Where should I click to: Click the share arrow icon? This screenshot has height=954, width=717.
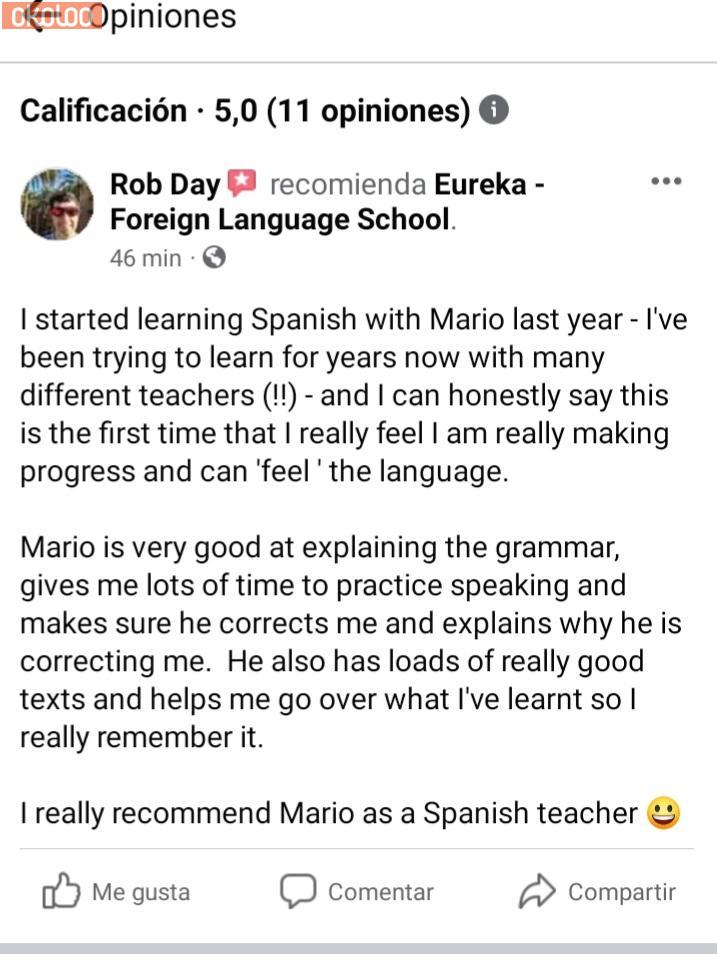point(537,891)
